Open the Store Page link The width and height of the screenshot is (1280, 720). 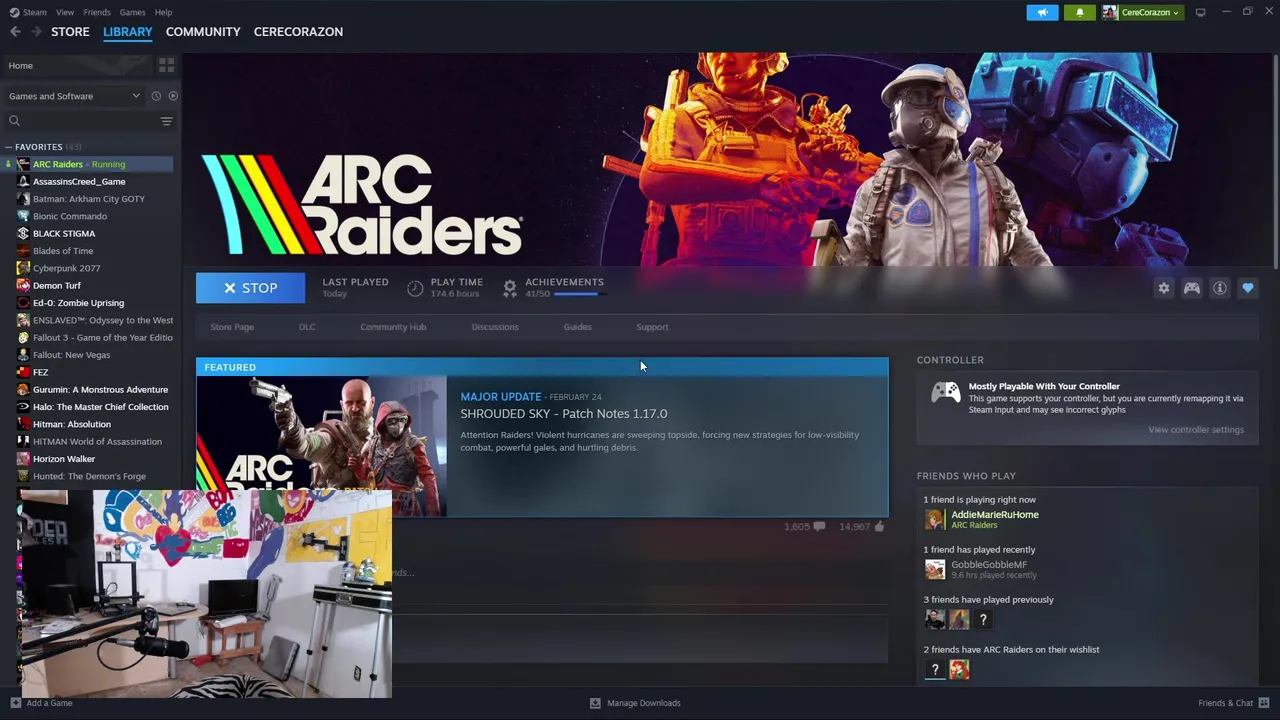[x=232, y=327]
